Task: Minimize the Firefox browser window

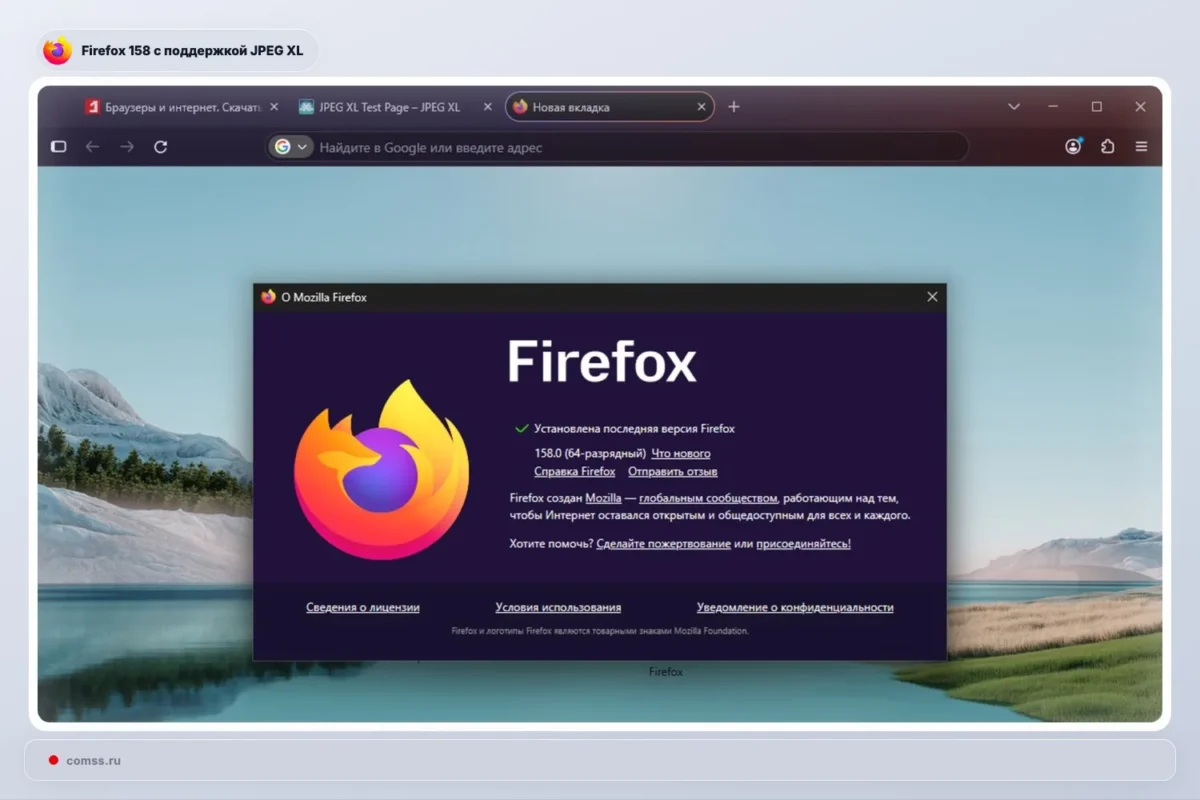Action: point(1054,107)
